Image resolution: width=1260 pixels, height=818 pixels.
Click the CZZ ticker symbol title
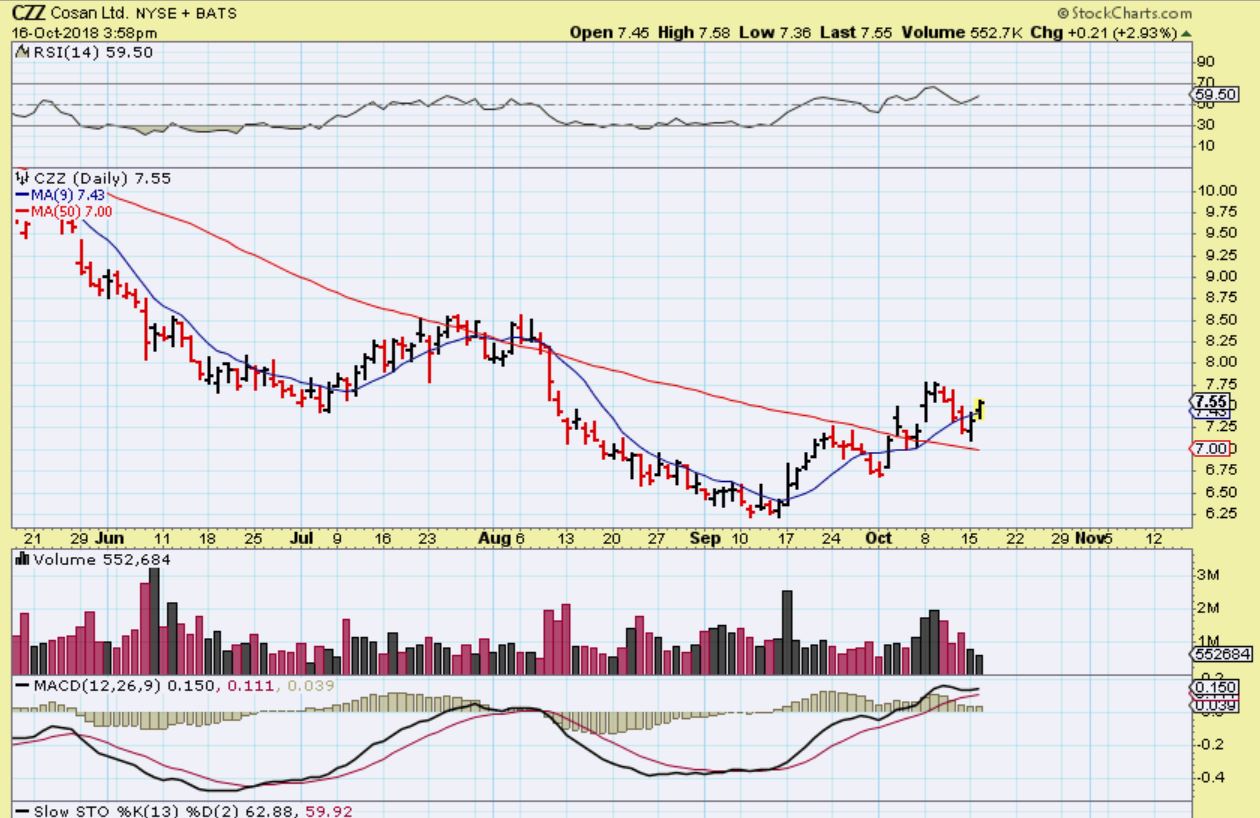click(x=29, y=14)
